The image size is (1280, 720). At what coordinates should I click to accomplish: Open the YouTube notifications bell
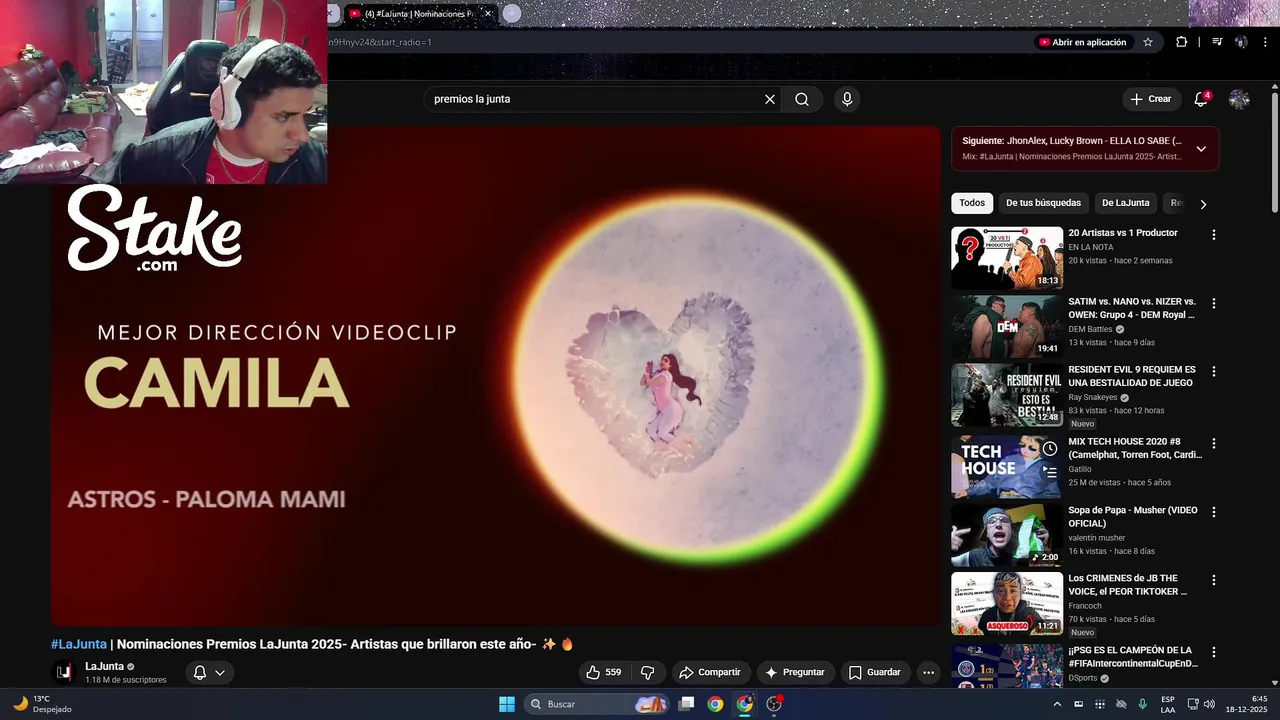coord(1201,99)
